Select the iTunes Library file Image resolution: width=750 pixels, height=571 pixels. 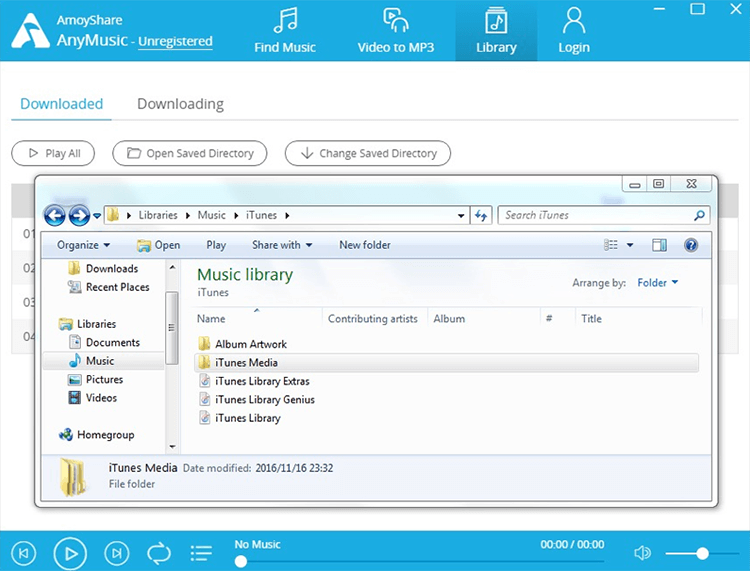click(239, 418)
